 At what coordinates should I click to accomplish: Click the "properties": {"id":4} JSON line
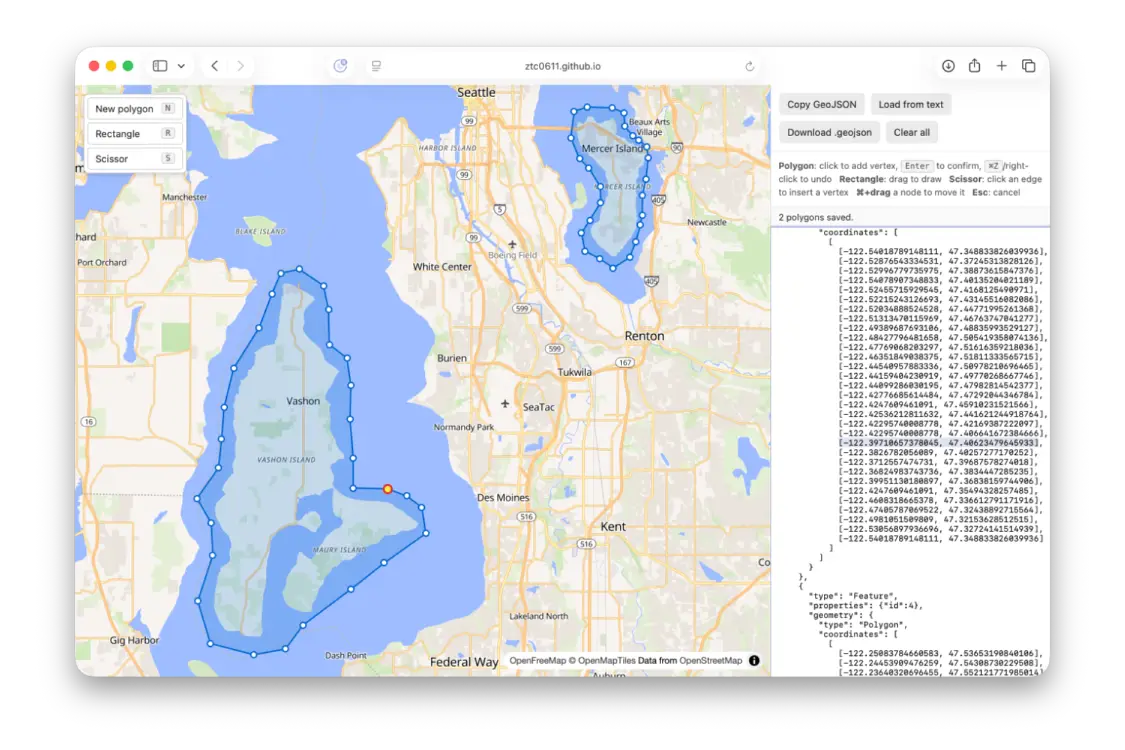pyautogui.click(x=866, y=605)
